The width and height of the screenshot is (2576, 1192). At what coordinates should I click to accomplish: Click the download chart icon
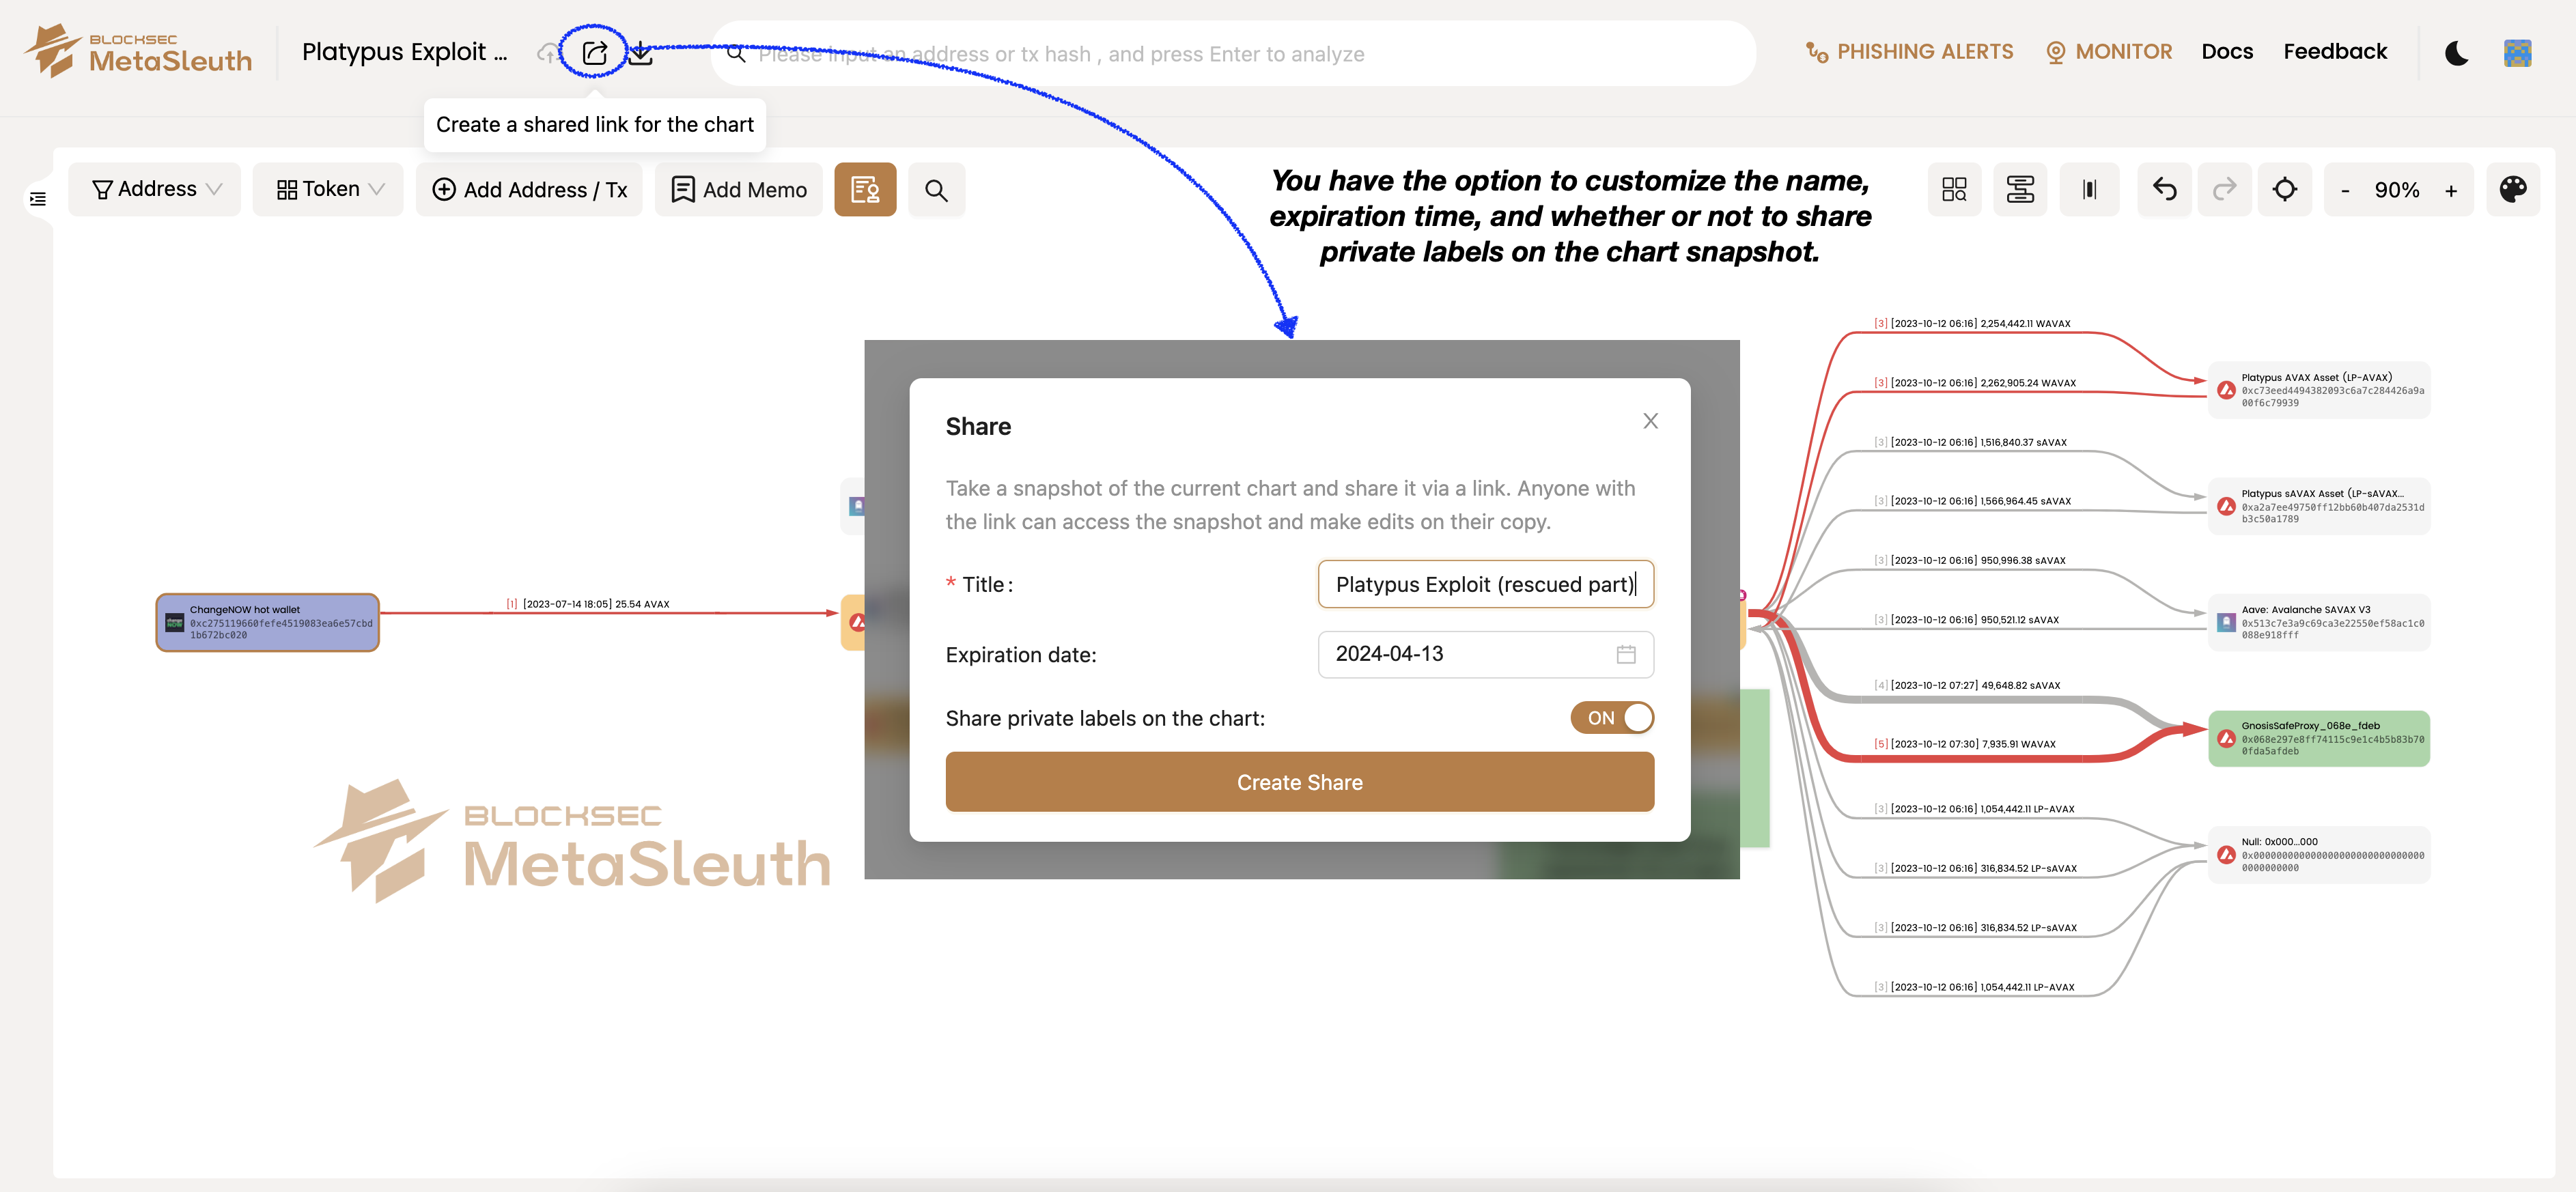pos(641,53)
